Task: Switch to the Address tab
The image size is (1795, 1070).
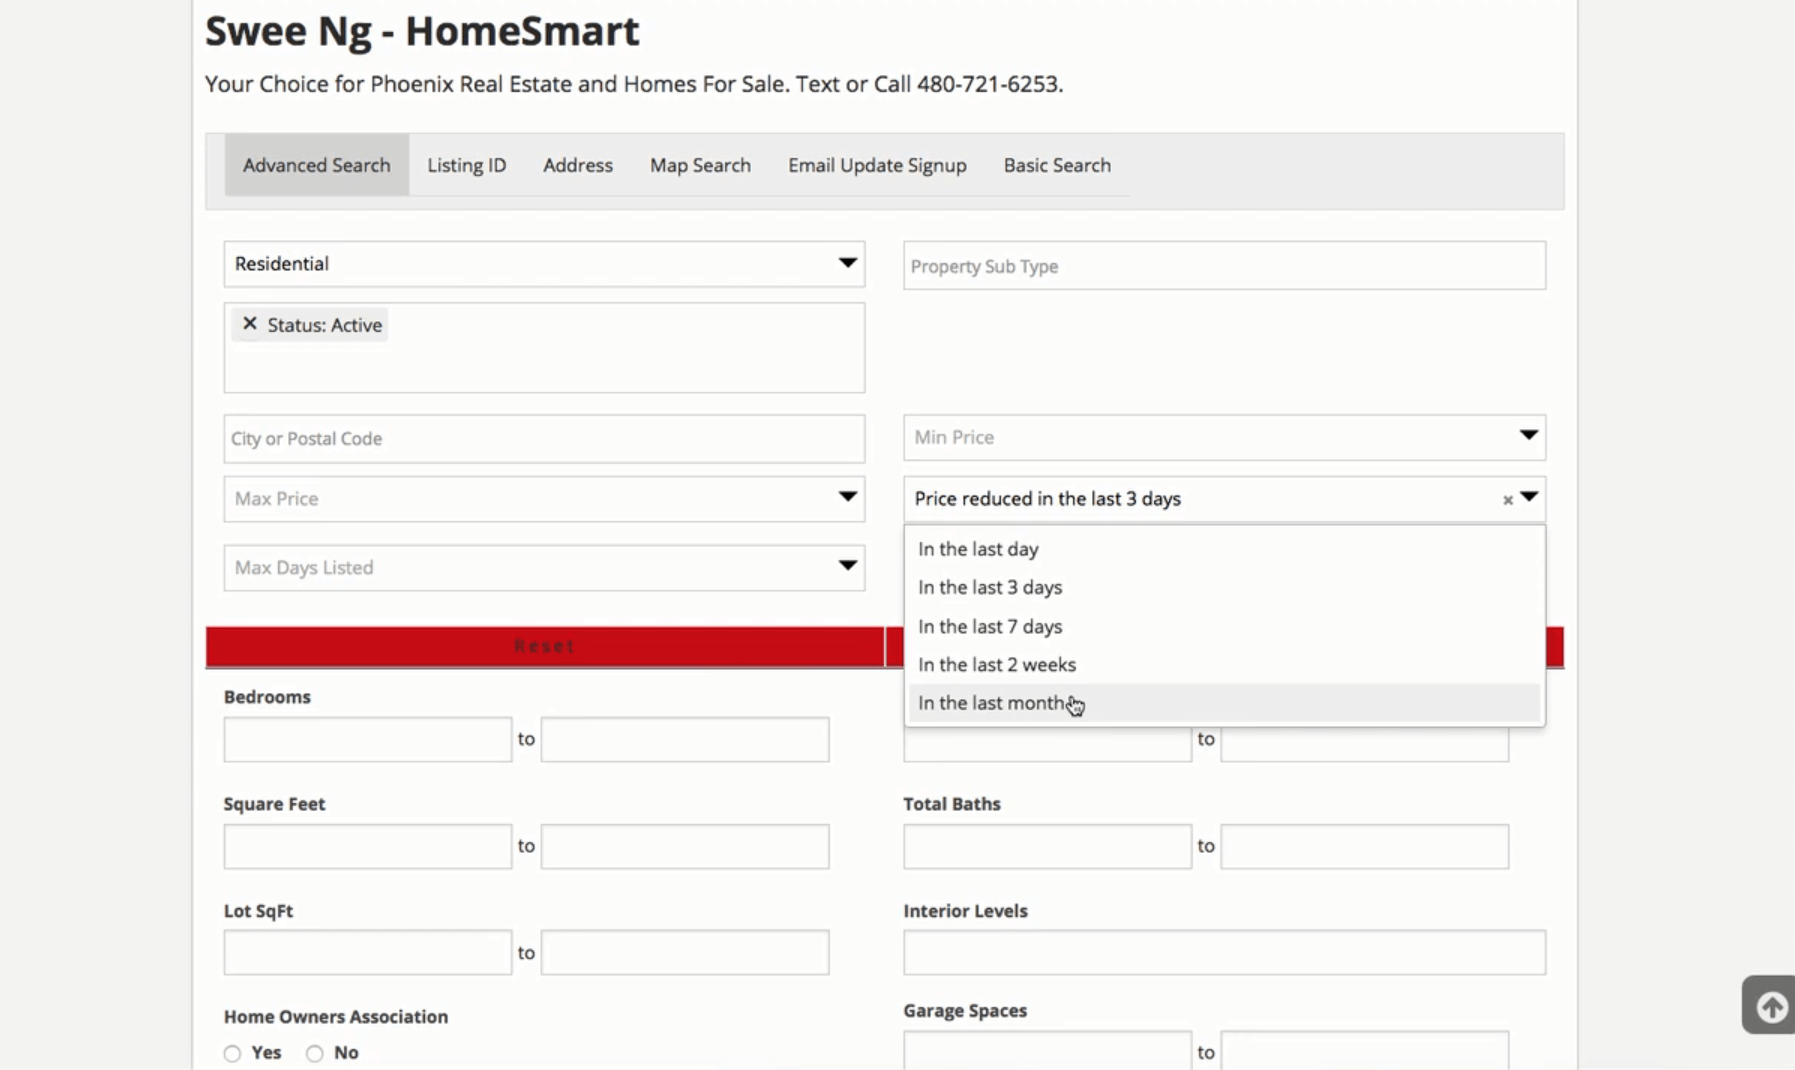Action: pos(578,165)
